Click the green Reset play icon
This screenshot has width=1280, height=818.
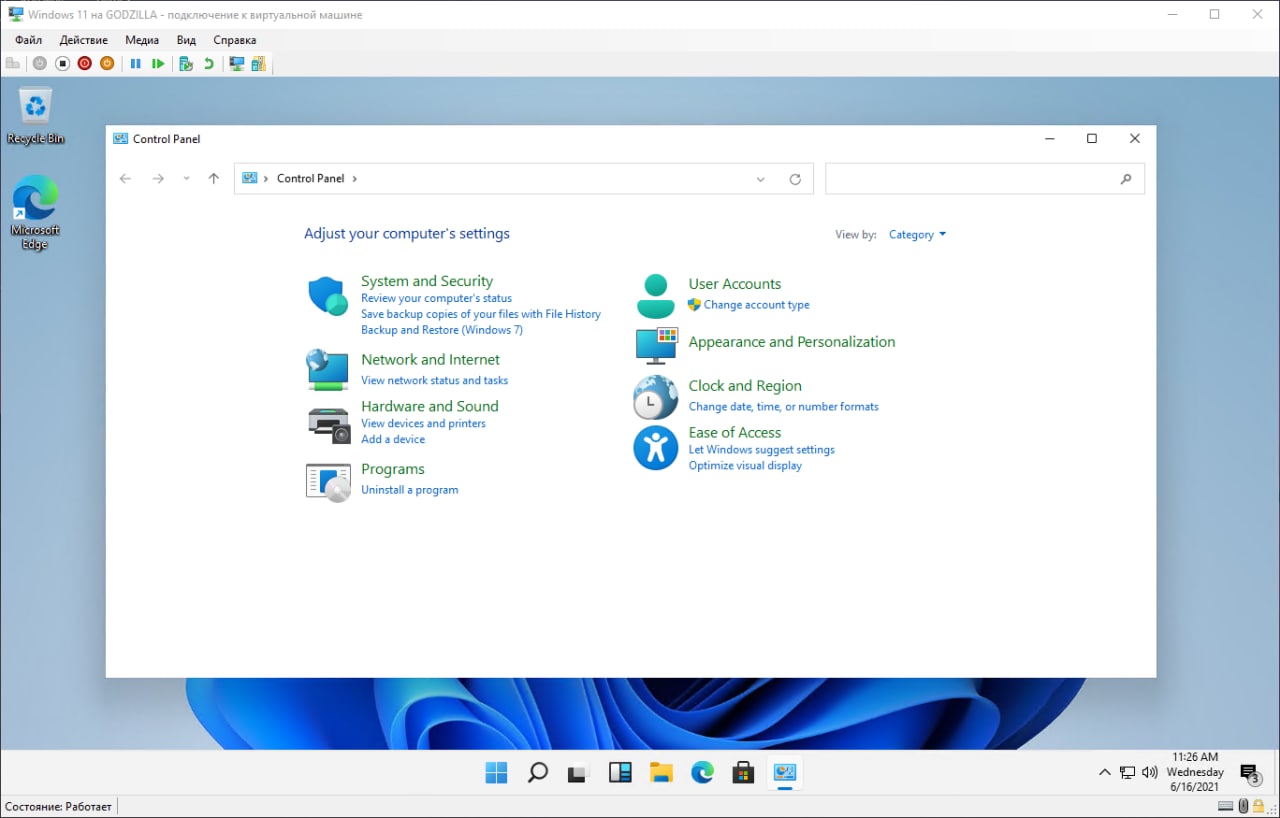click(158, 63)
